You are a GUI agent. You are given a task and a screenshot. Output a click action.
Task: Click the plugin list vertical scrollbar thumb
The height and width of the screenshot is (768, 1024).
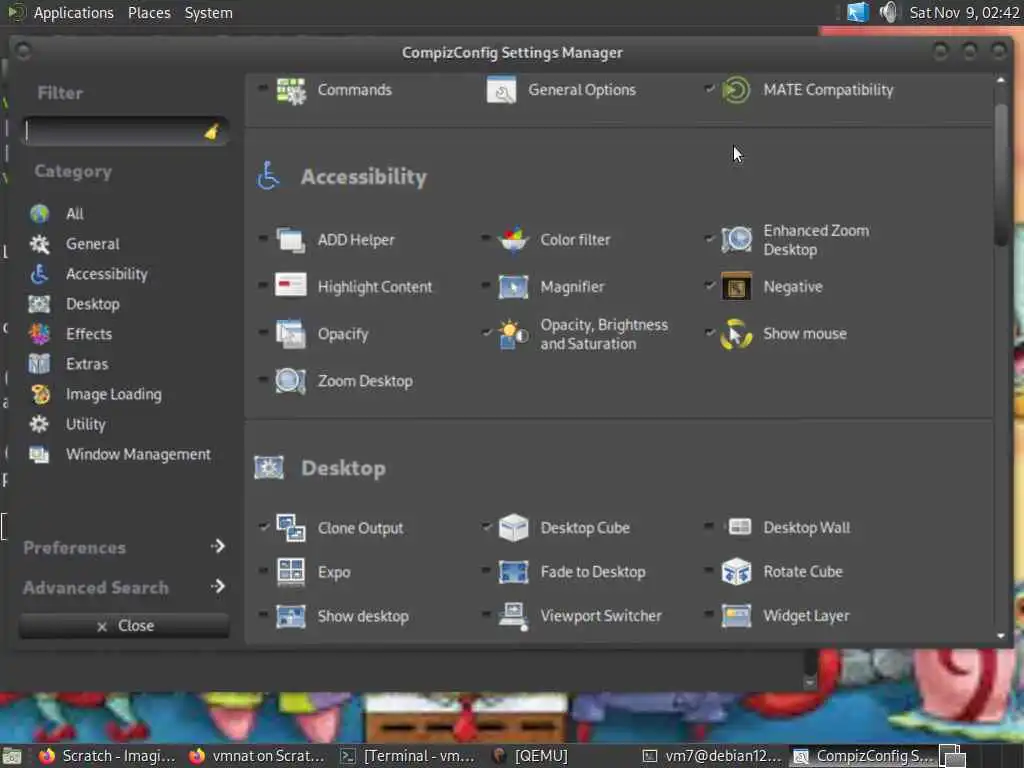tap(1001, 174)
